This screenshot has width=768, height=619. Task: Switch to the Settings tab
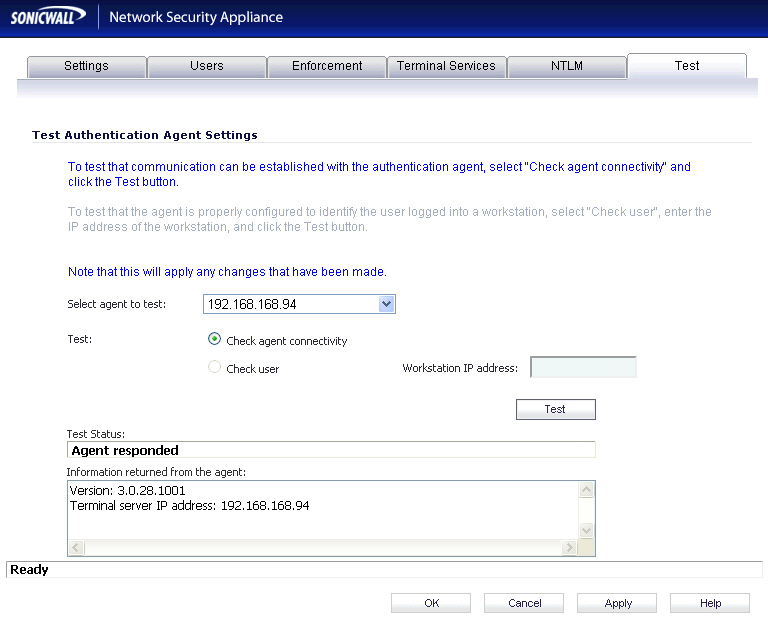86,66
